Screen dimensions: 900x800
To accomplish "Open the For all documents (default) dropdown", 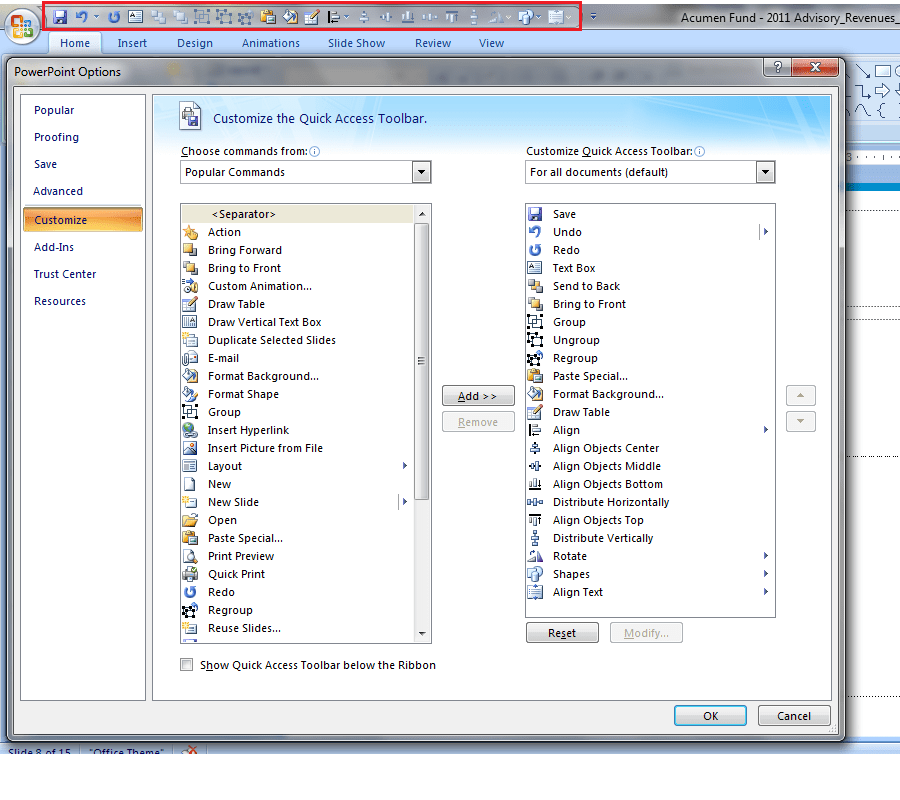I will pyautogui.click(x=765, y=172).
